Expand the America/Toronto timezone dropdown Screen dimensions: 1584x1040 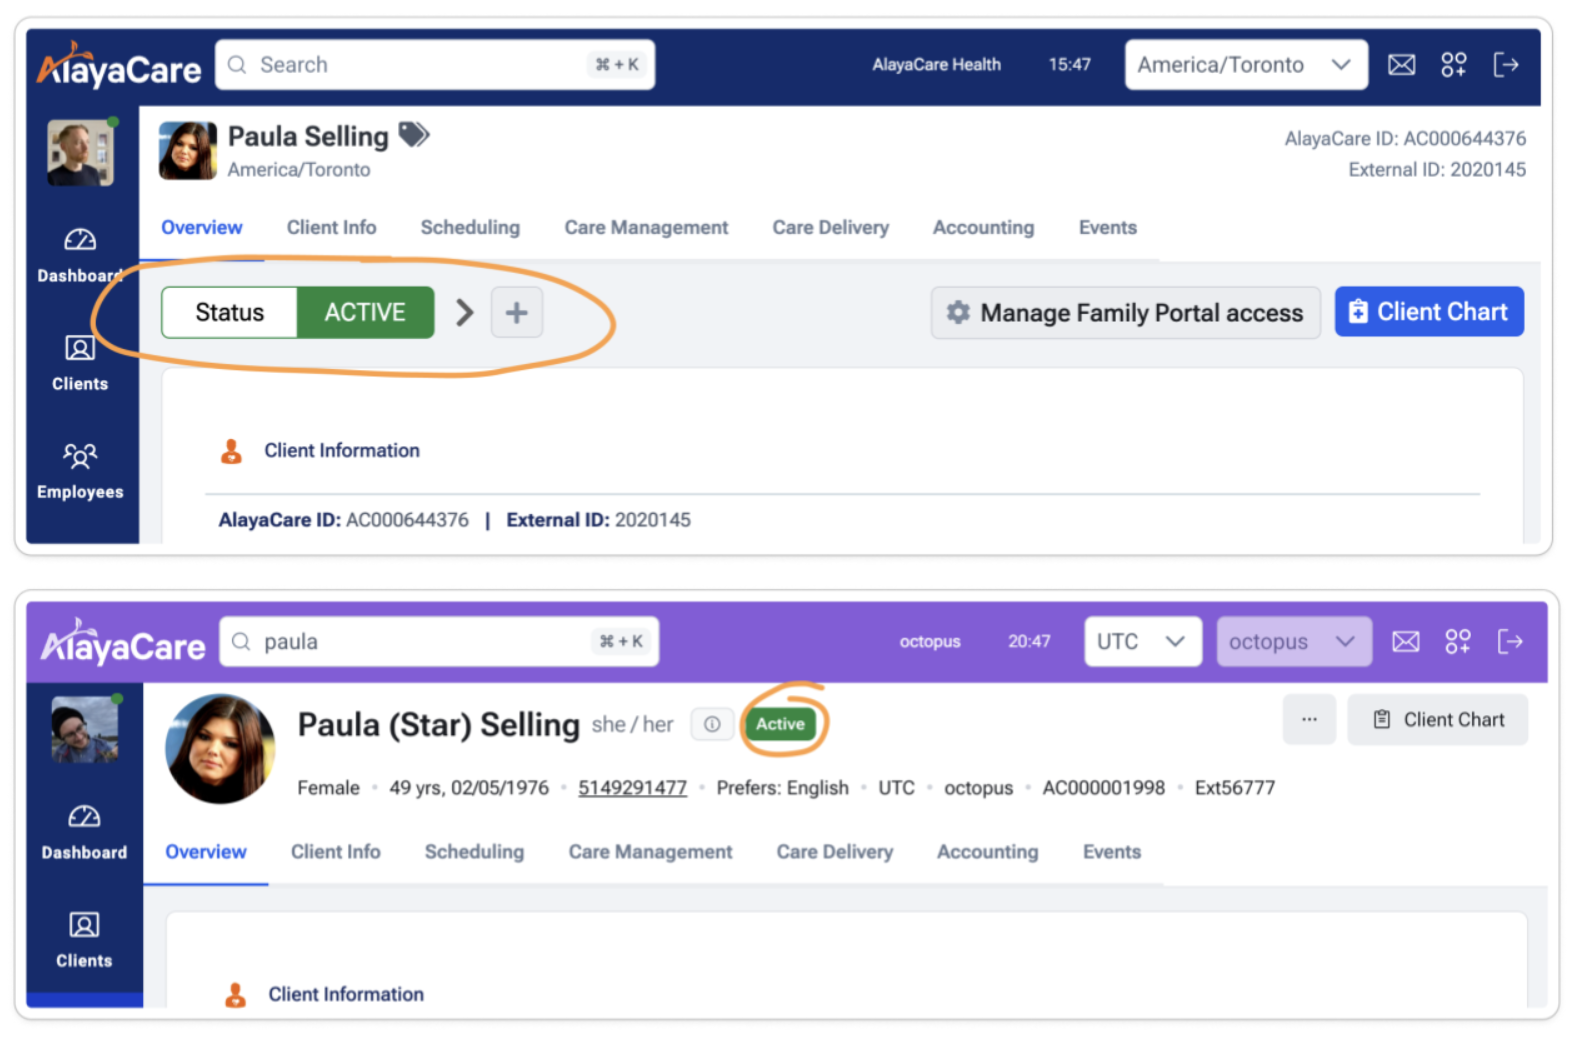[1245, 65]
